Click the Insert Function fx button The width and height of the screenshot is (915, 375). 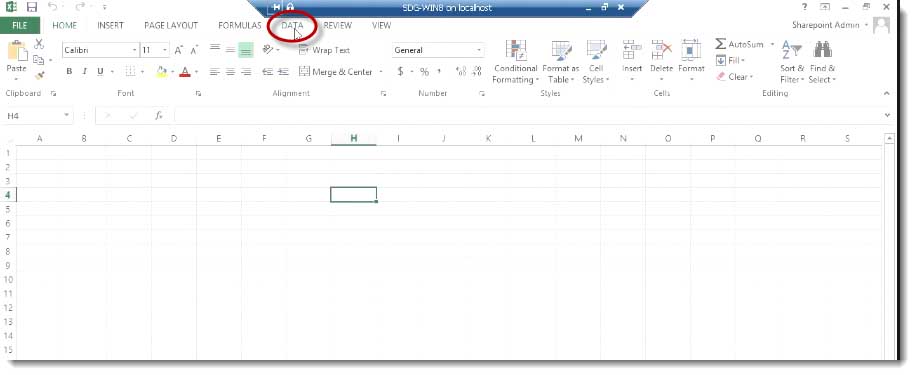(x=159, y=116)
